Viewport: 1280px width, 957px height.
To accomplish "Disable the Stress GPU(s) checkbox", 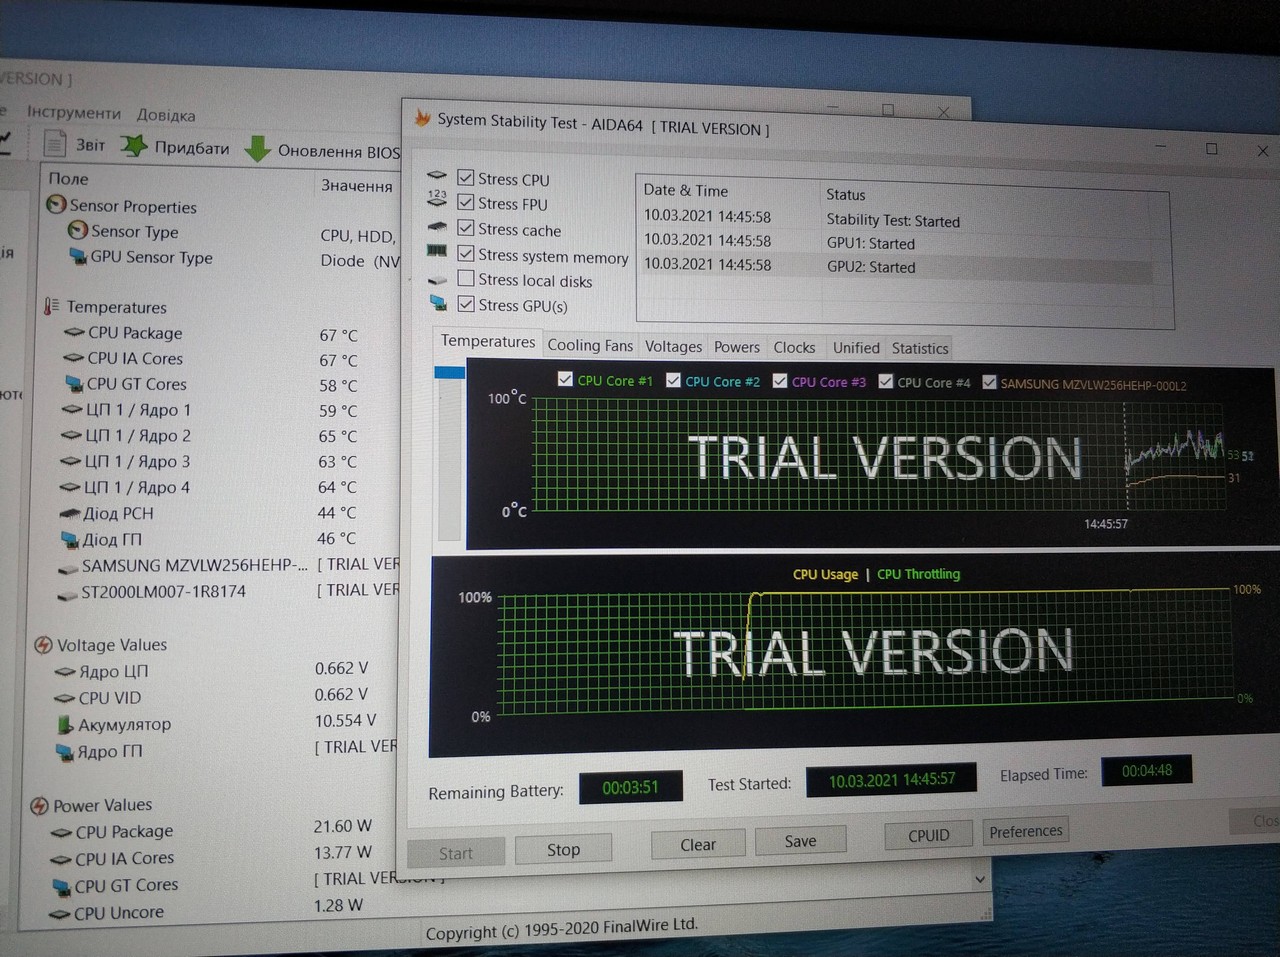I will [465, 304].
